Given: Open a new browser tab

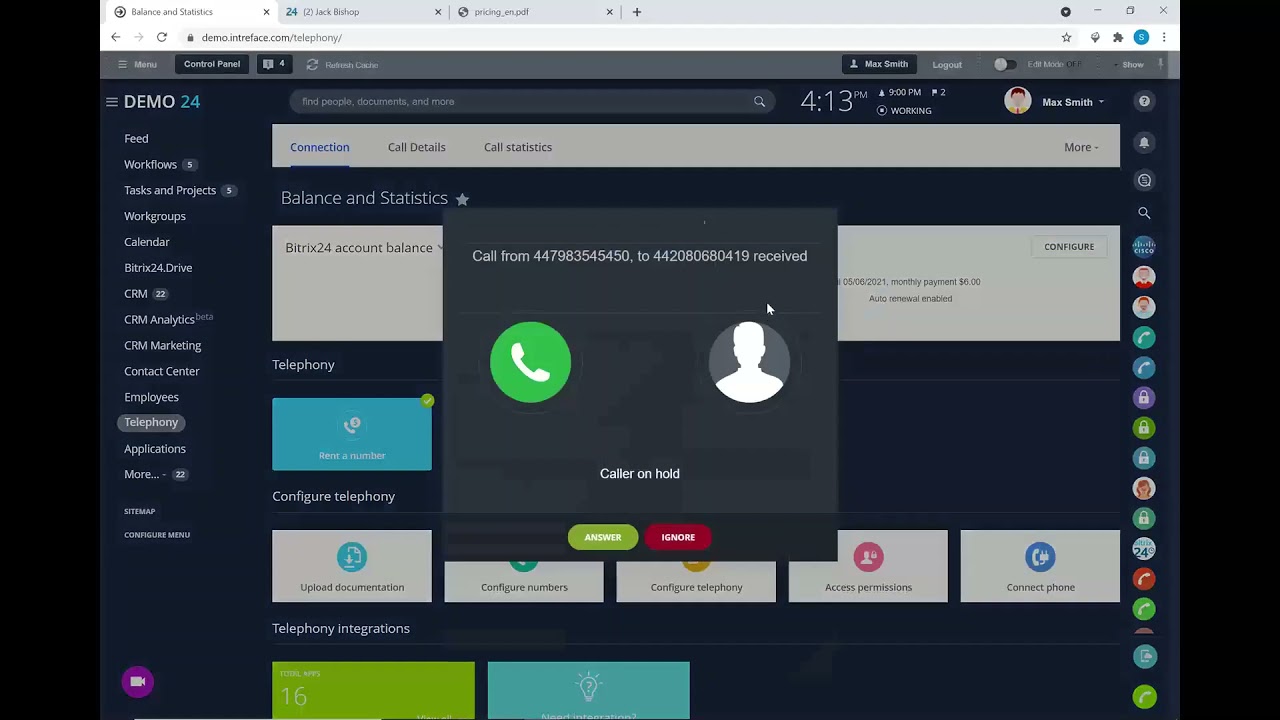Looking at the screenshot, I should 637,12.
